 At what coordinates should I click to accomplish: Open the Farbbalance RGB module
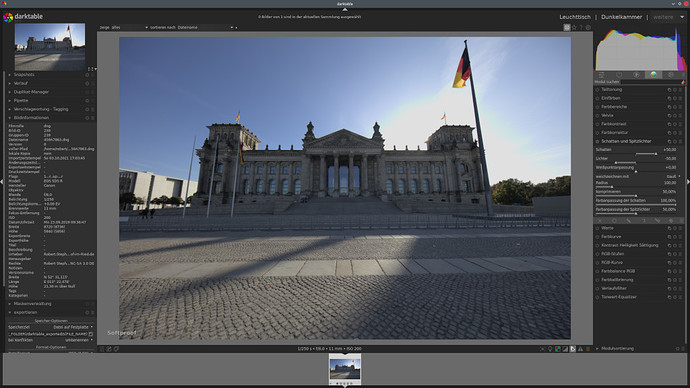618,271
